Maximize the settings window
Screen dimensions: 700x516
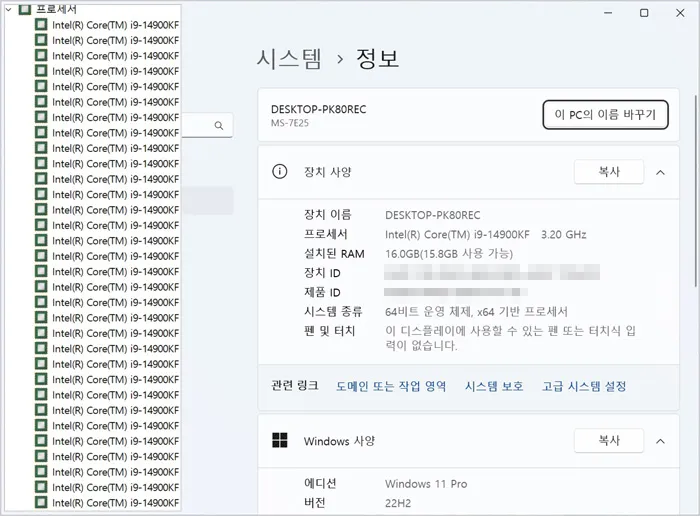click(644, 13)
